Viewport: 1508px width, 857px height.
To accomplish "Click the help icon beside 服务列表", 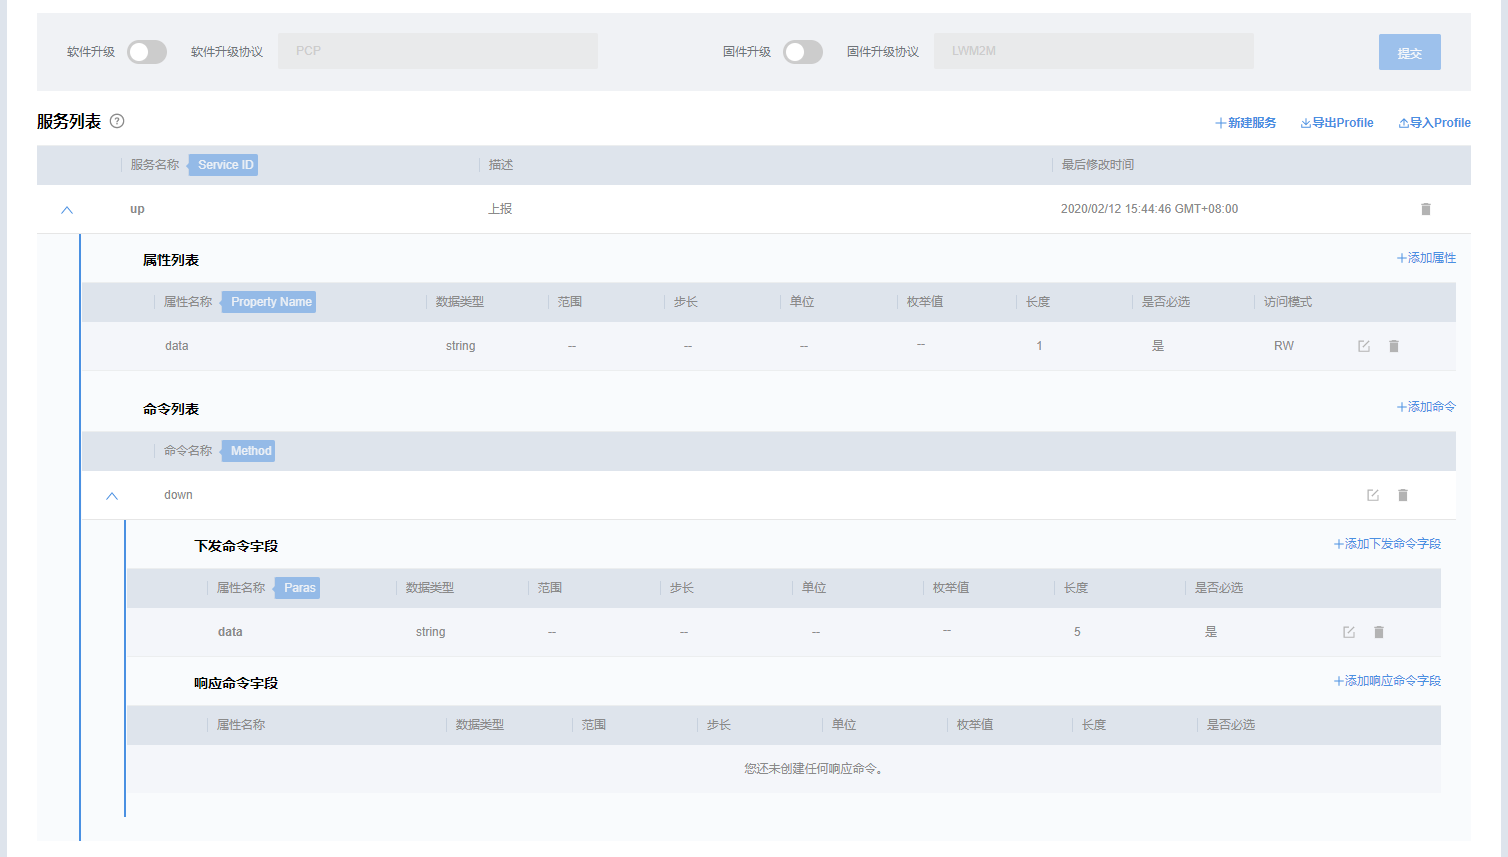I will click(x=117, y=121).
